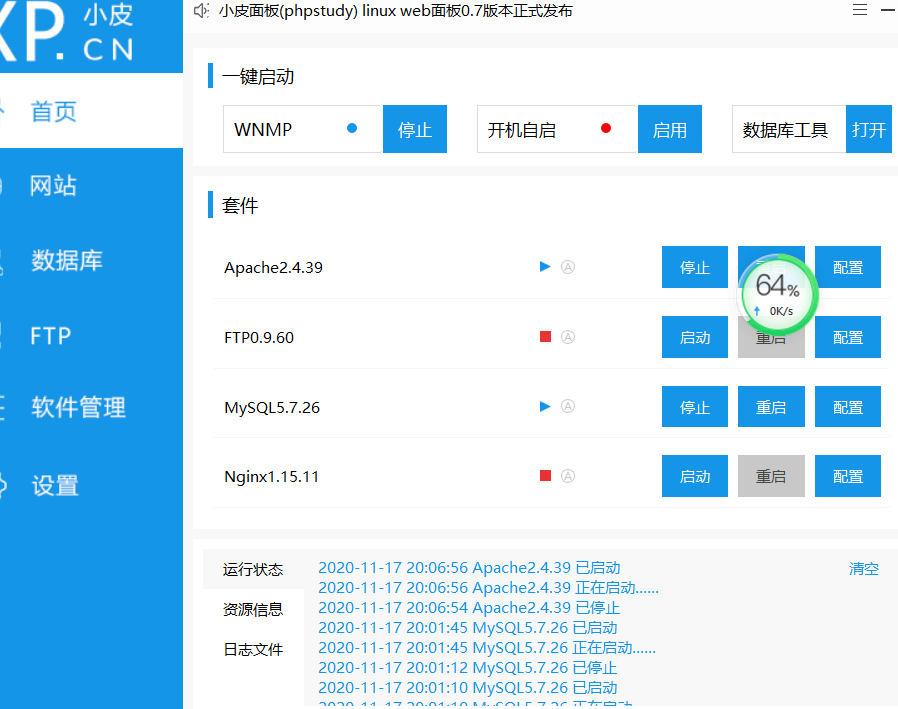This screenshot has height=709, width=898.
Task: Click log entry 20:06:56 Apache2.4.39 已启动
Action: (x=469, y=568)
